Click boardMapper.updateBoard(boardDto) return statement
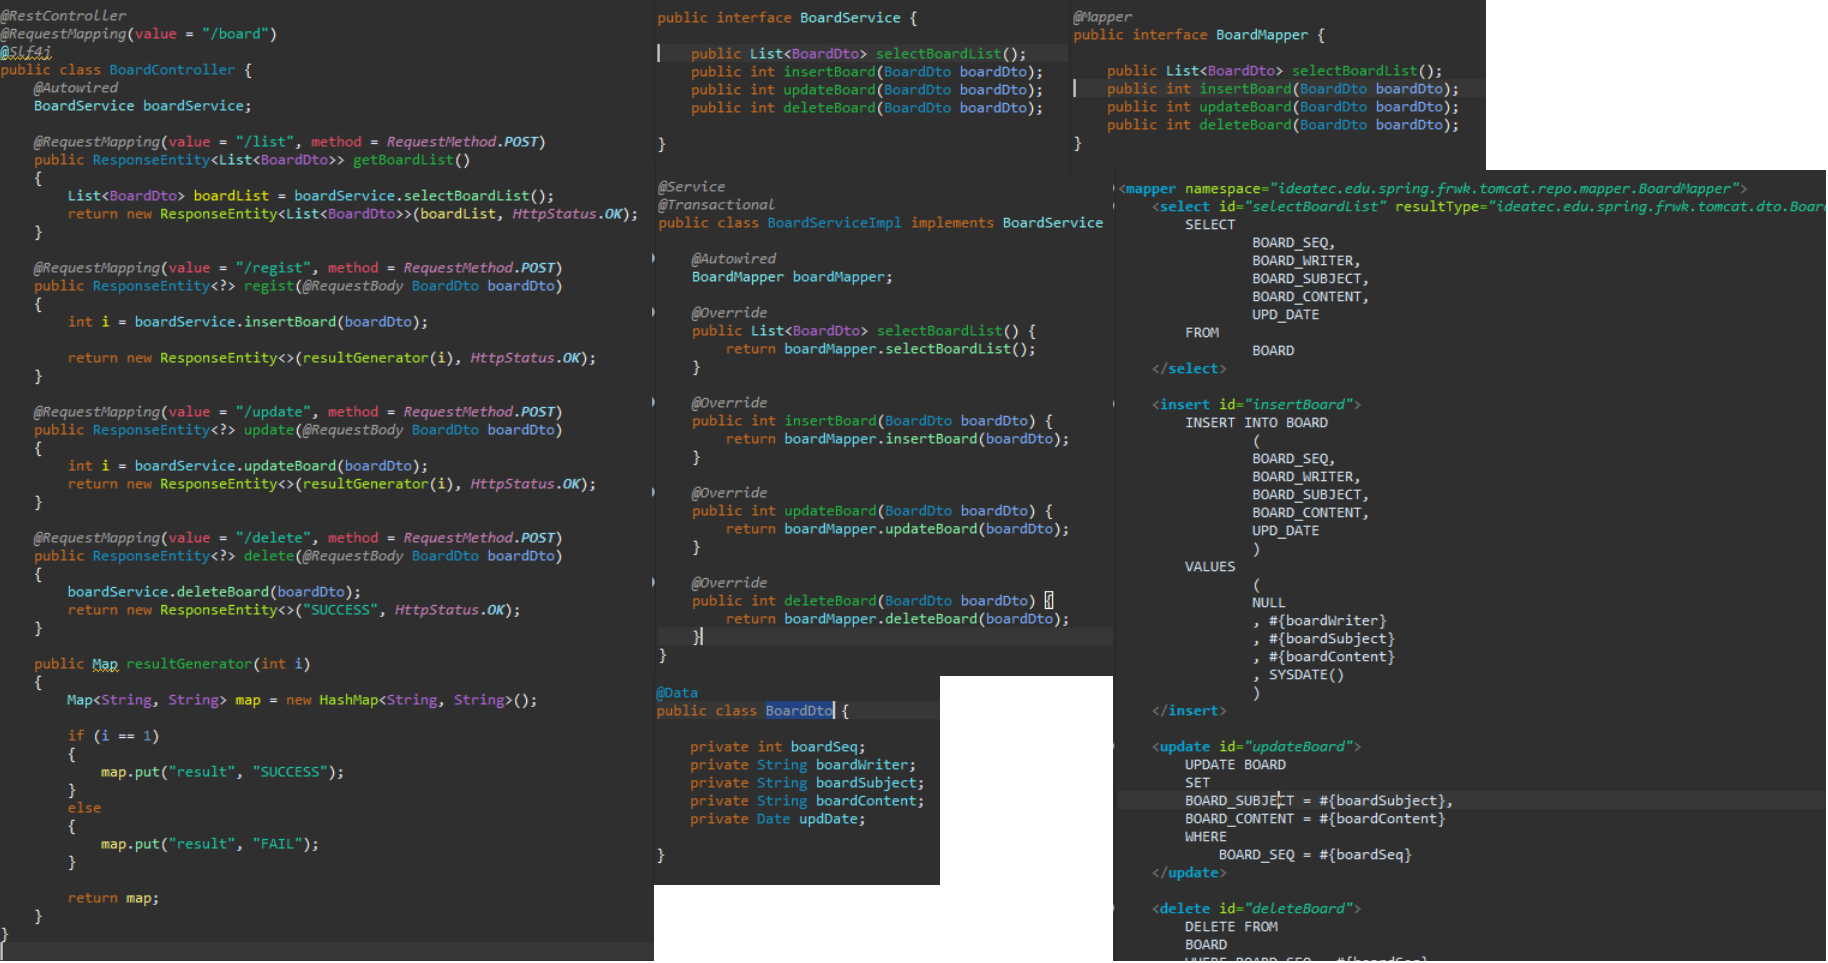This screenshot has height=963, width=1828. [898, 529]
